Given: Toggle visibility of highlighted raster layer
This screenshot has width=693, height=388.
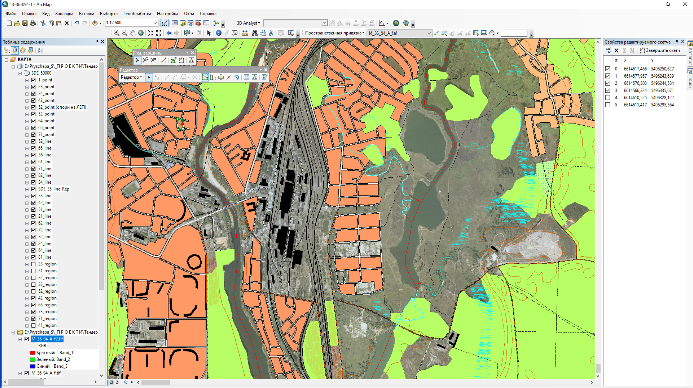Looking at the screenshot, I should point(27,339).
